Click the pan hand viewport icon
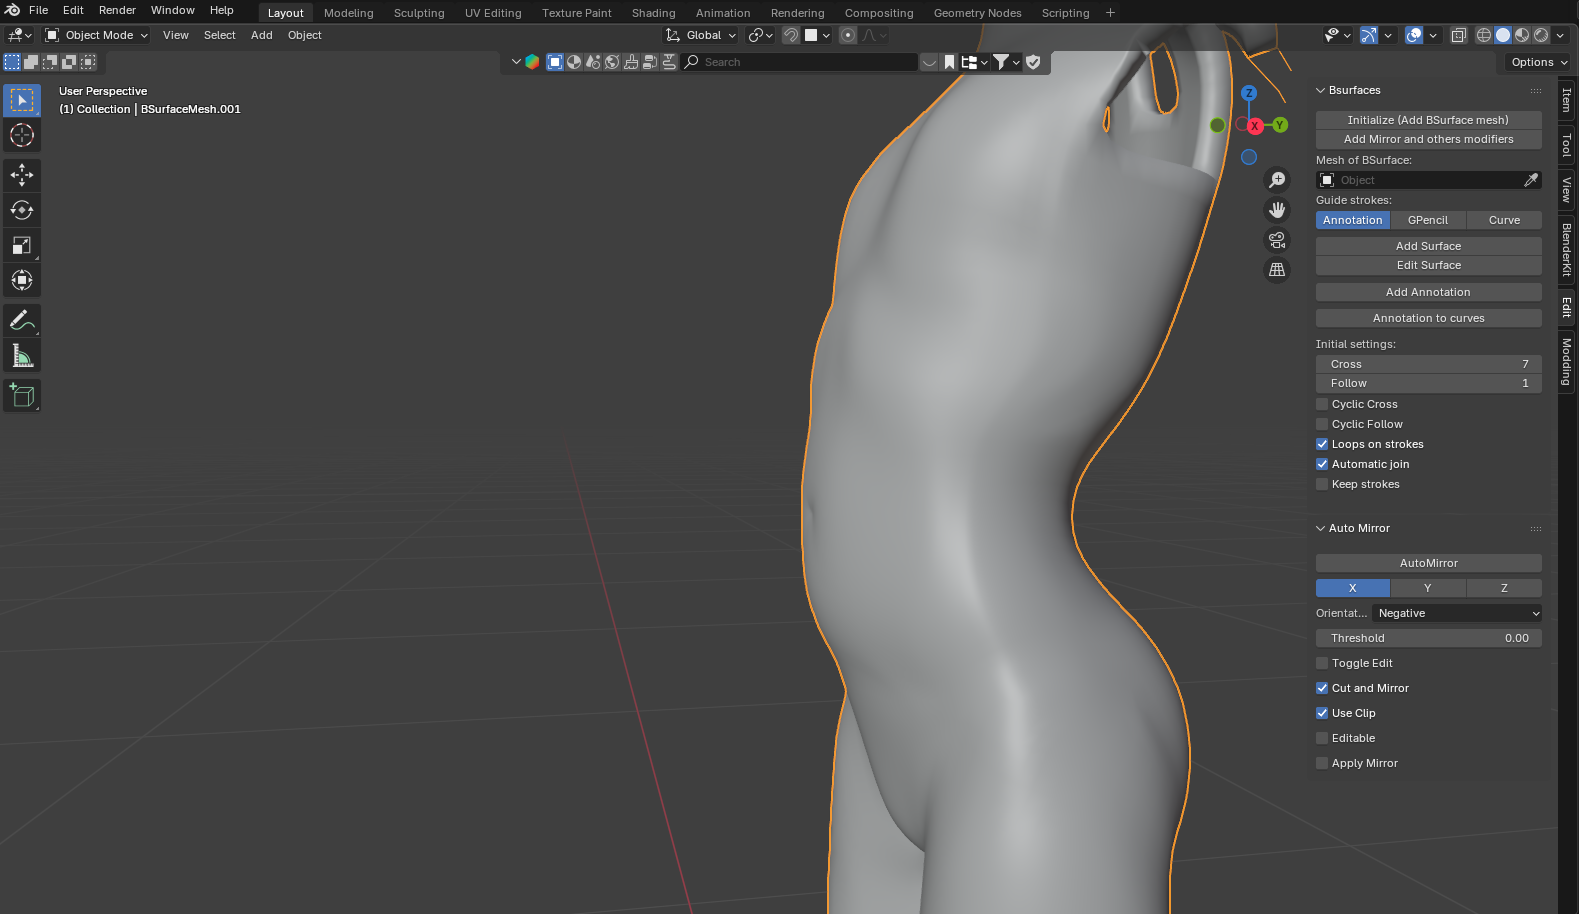This screenshot has width=1579, height=914. point(1277,210)
